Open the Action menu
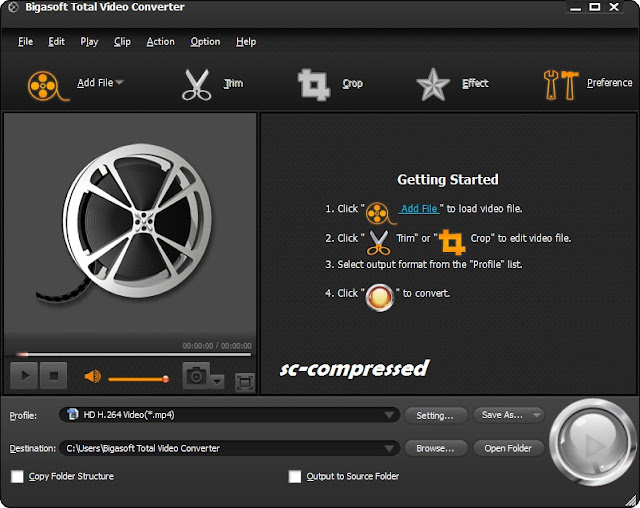The height and width of the screenshot is (508, 640). [x=160, y=42]
